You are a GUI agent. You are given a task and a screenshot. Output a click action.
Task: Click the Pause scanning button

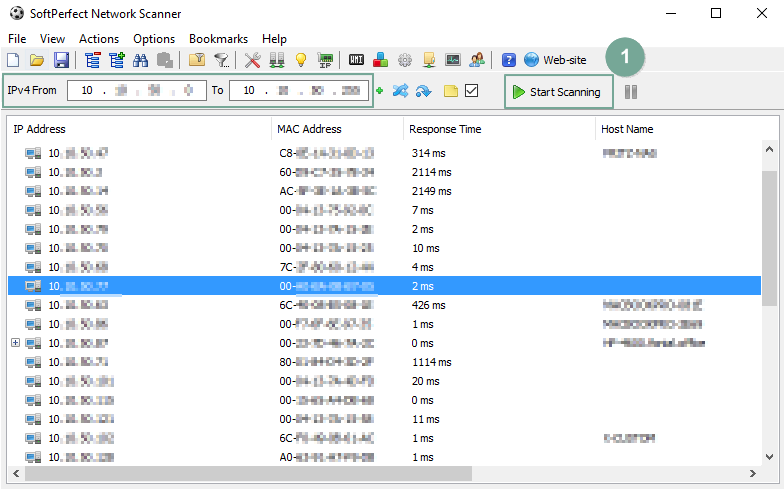click(x=631, y=92)
